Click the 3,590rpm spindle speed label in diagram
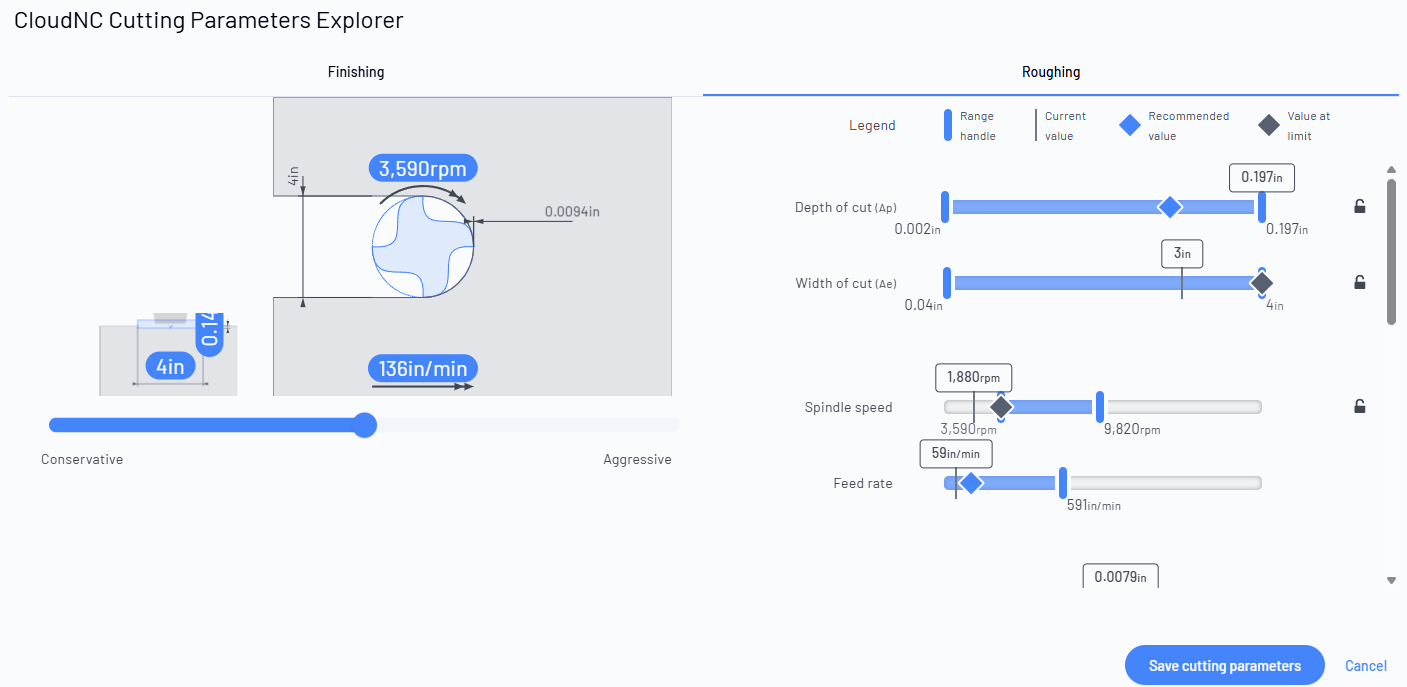The height and width of the screenshot is (687, 1407). point(423,168)
